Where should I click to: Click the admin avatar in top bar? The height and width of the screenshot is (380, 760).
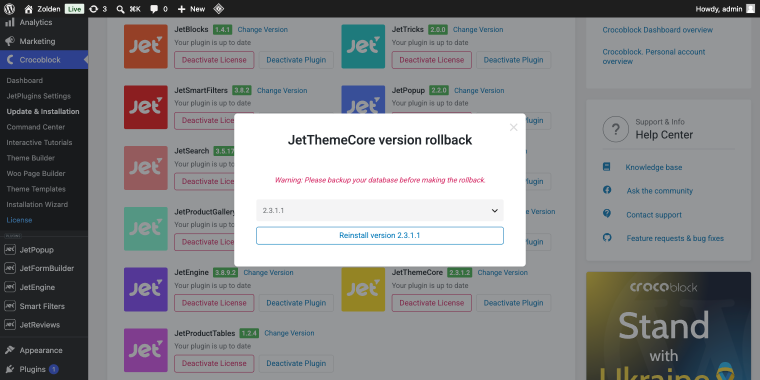point(750,9)
